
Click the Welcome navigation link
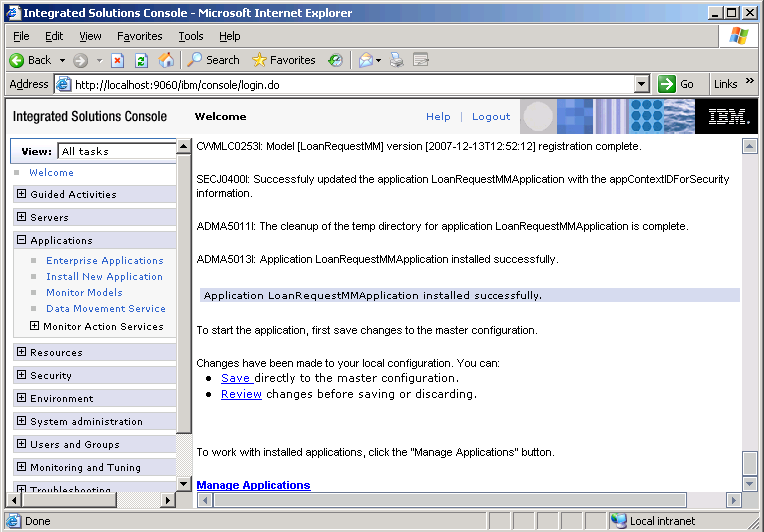[51, 172]
